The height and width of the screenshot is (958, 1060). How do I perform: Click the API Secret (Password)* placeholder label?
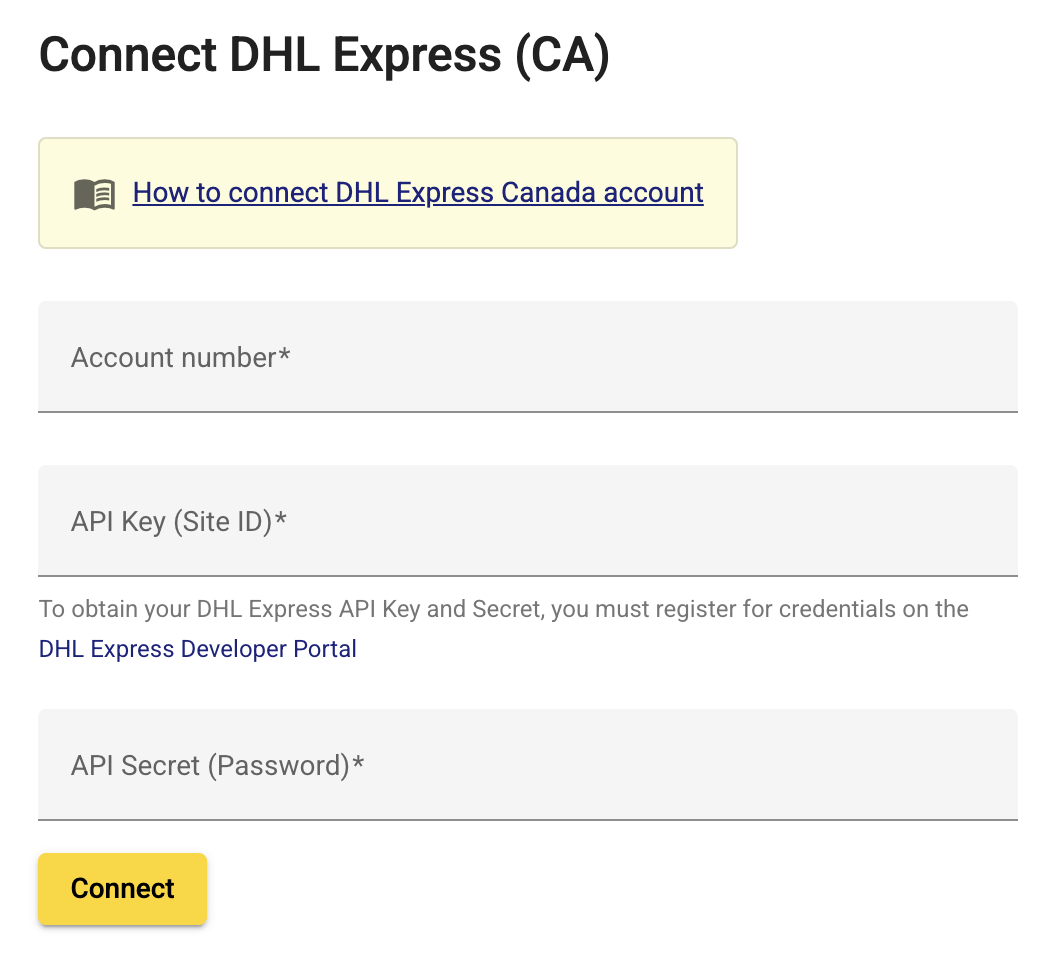coord(217,766)
